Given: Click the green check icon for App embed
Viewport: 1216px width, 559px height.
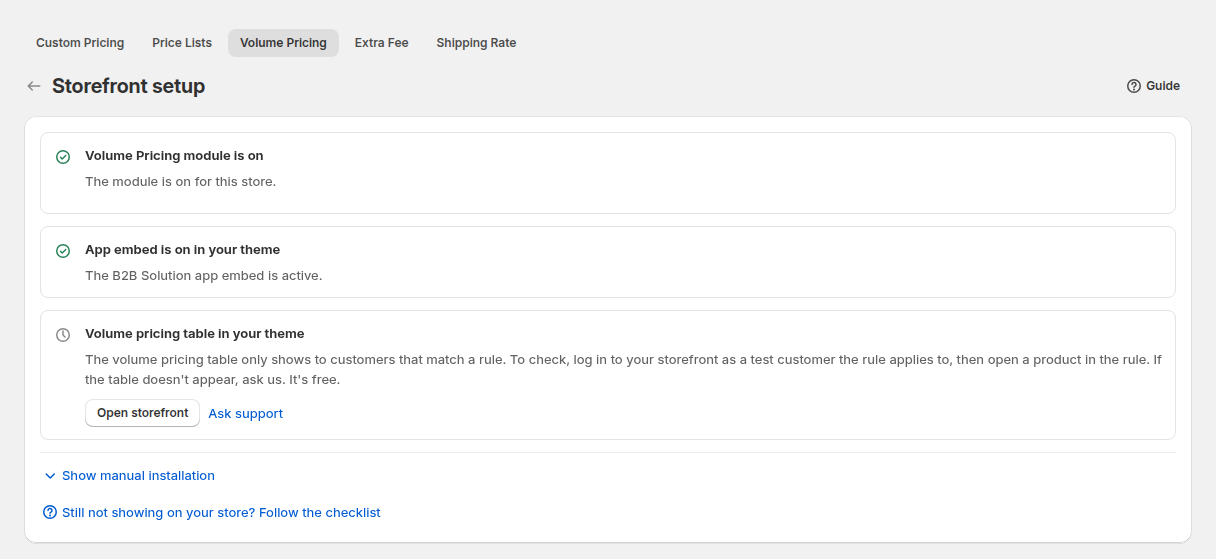Looking at the screenshot, I should tap(63, 251).
